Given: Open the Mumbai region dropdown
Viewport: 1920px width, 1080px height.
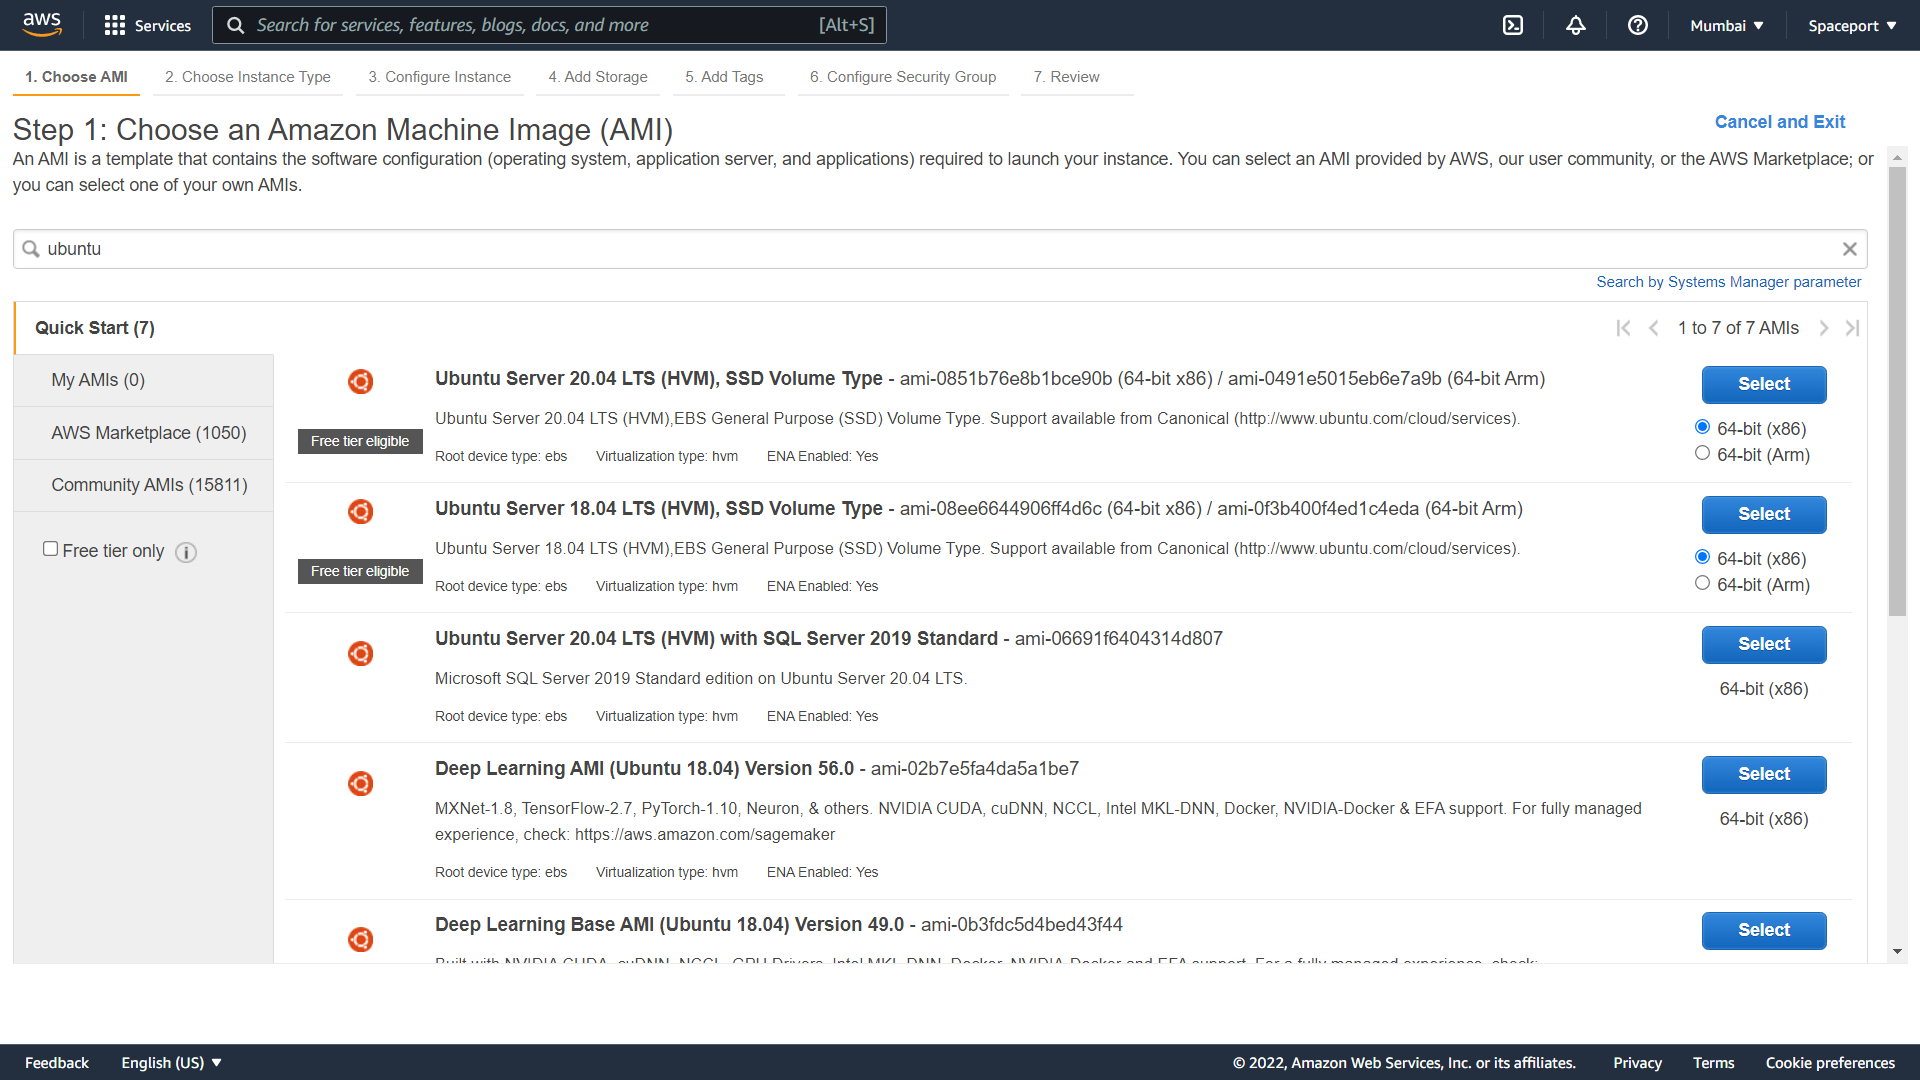Looking at the screenshot, I should click(x=1727, y=25).
